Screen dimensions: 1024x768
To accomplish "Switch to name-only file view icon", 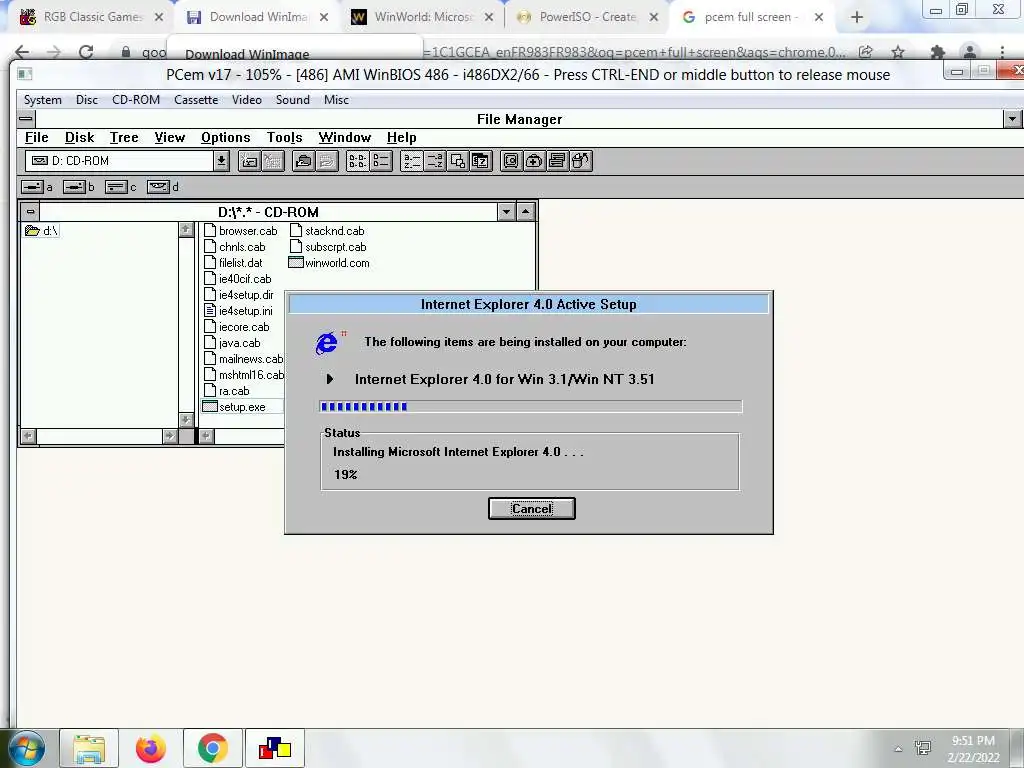I will click(x=357, y=161).
